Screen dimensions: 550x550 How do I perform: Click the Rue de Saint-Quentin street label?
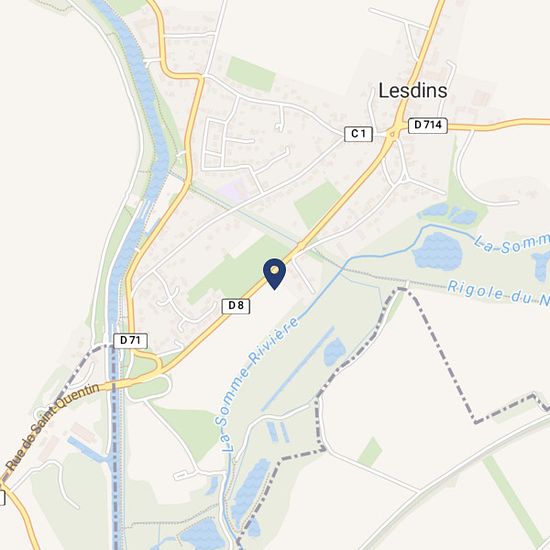53,427
